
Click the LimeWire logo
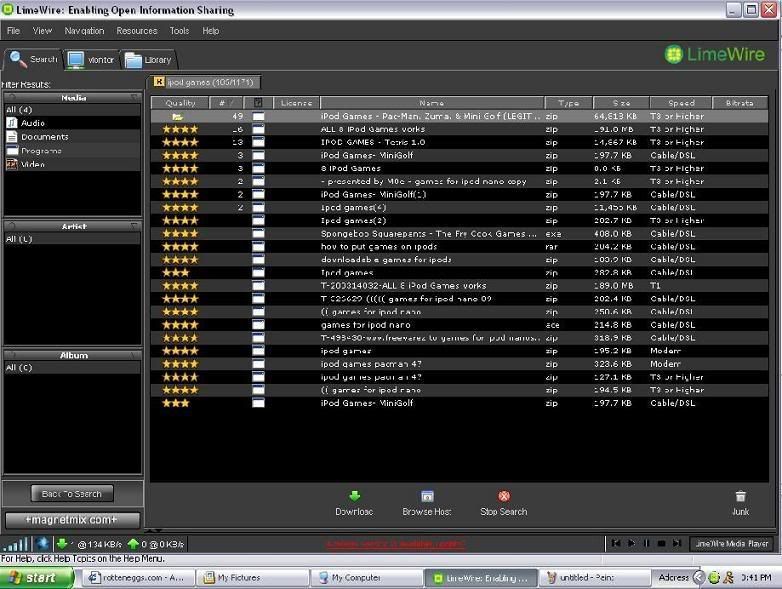(714, 54)
